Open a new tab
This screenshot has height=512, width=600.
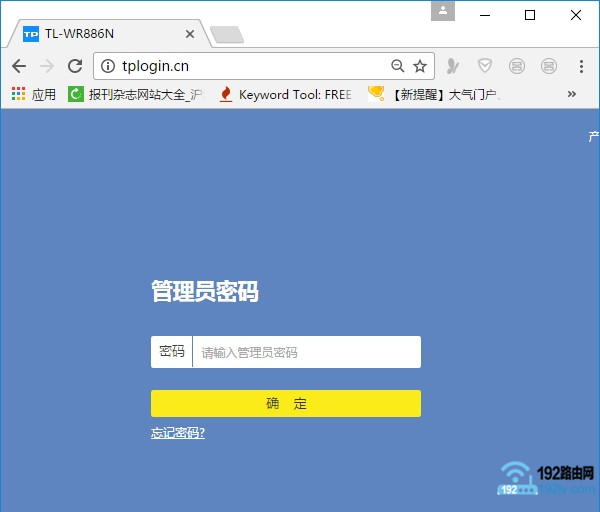click(x=227, y=35)
